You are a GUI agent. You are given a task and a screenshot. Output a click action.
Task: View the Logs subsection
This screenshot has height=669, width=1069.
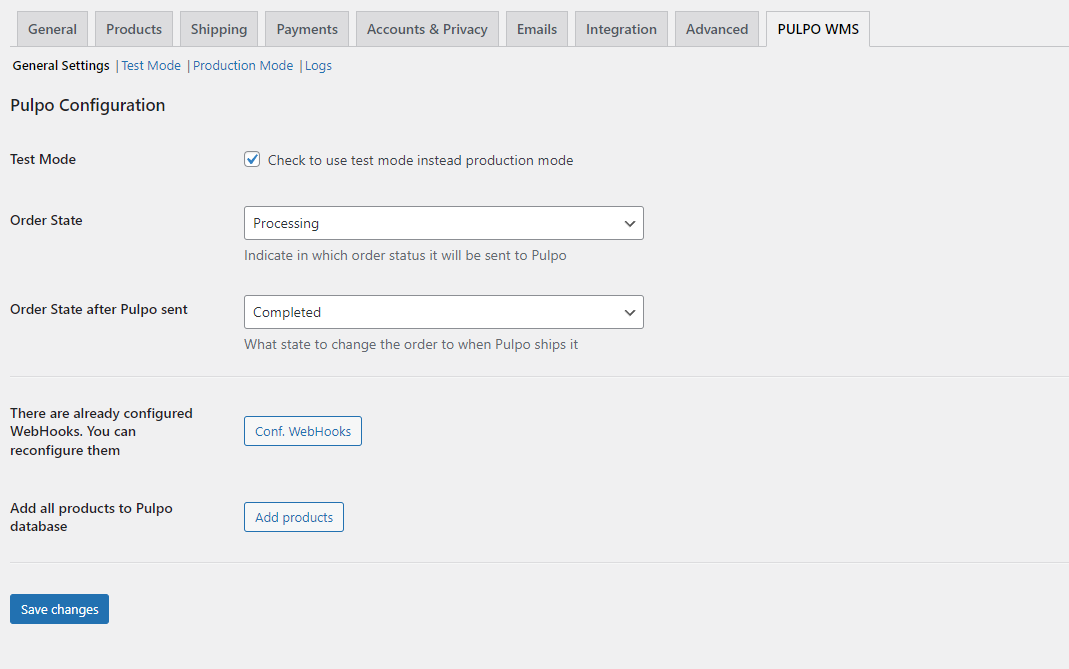pyautogui.click(x=318, y=65)
